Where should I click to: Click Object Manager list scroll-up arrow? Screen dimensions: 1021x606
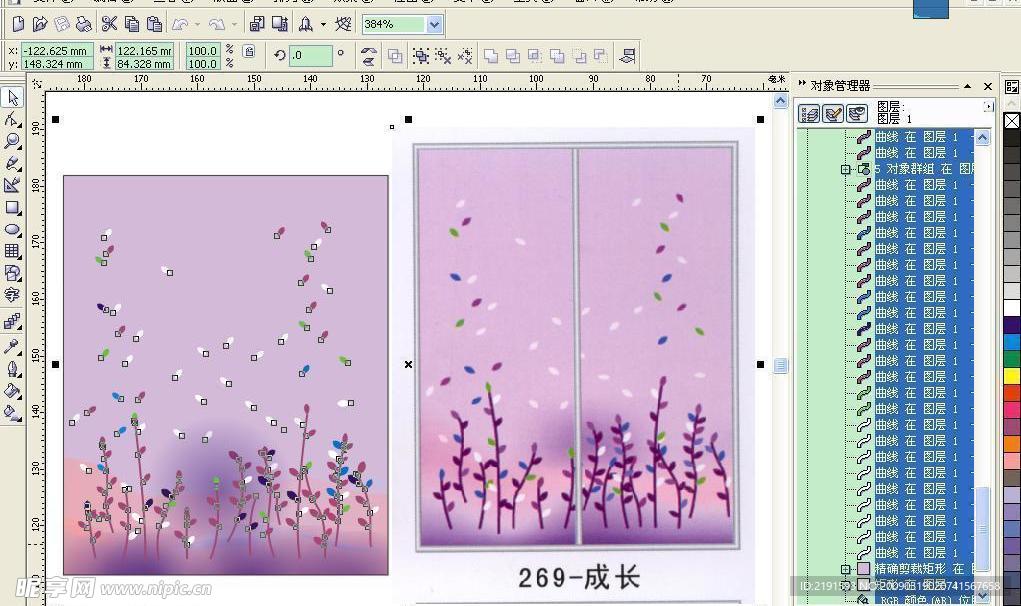(x=983, y=137)
